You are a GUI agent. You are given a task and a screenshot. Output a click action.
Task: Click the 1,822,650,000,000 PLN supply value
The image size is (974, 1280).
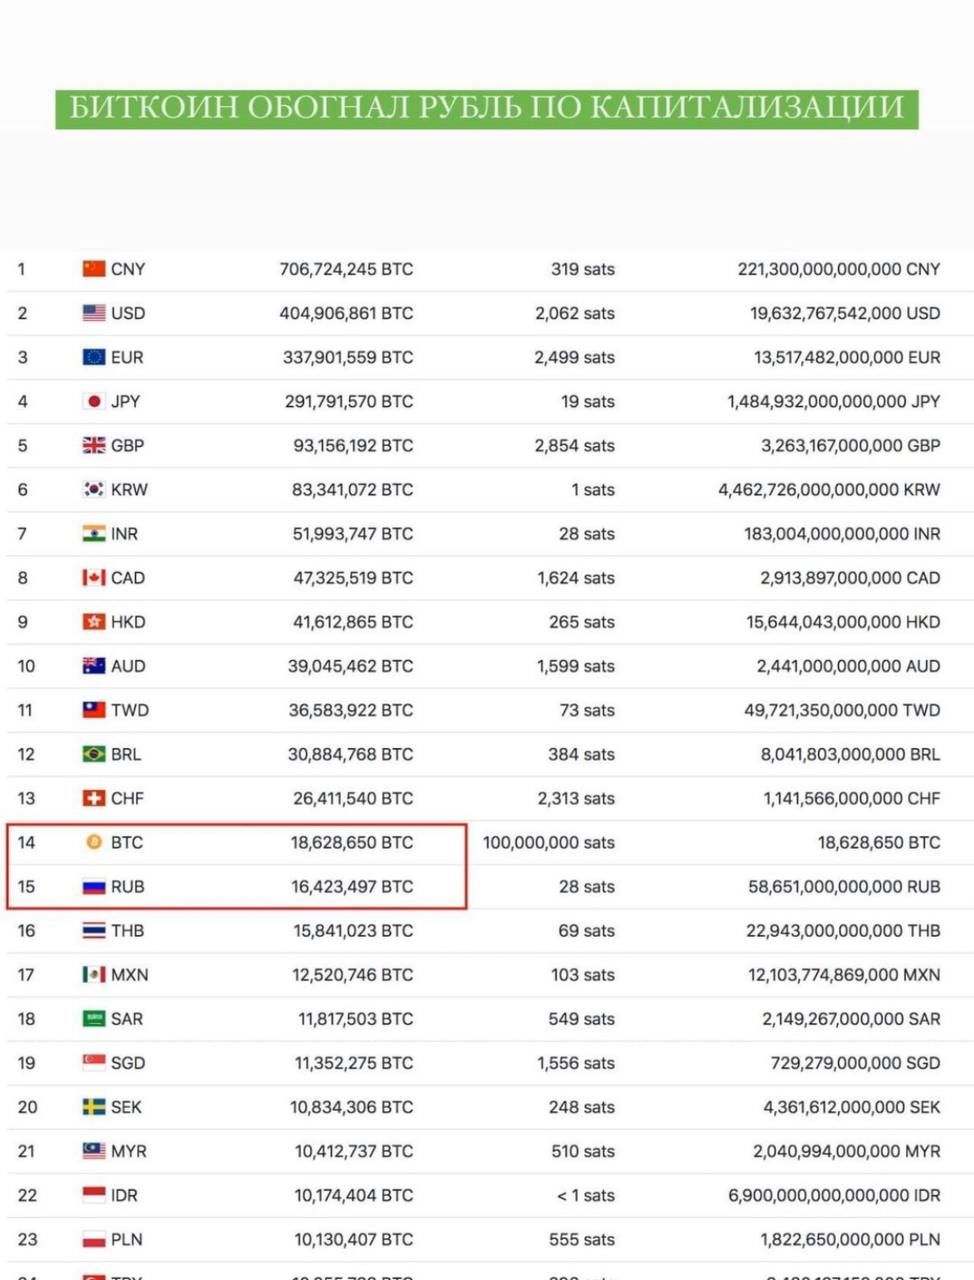[x=850, y=1238]
